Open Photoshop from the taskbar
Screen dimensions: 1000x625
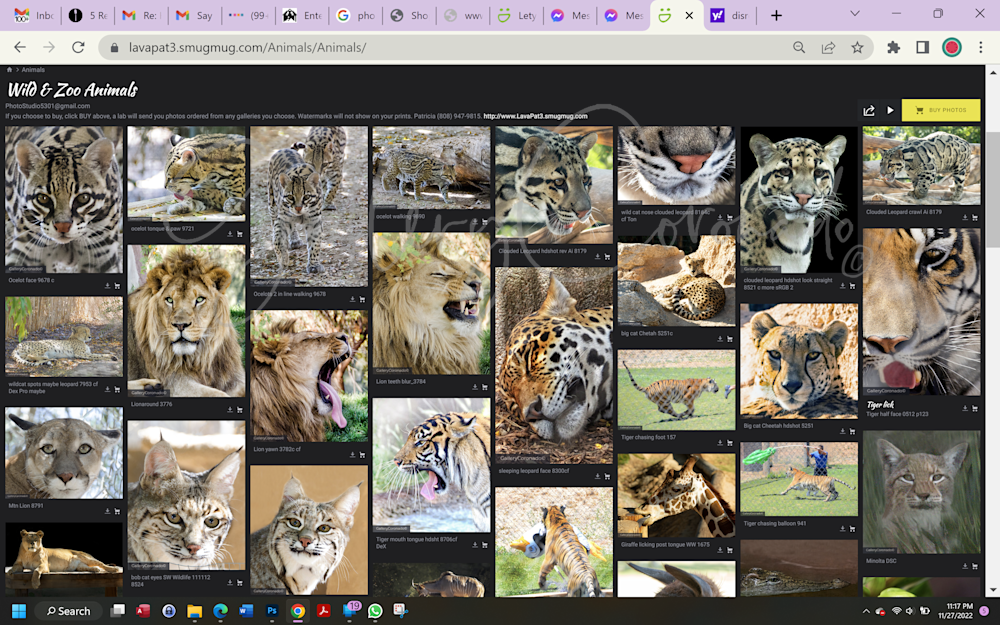(272, 610)
